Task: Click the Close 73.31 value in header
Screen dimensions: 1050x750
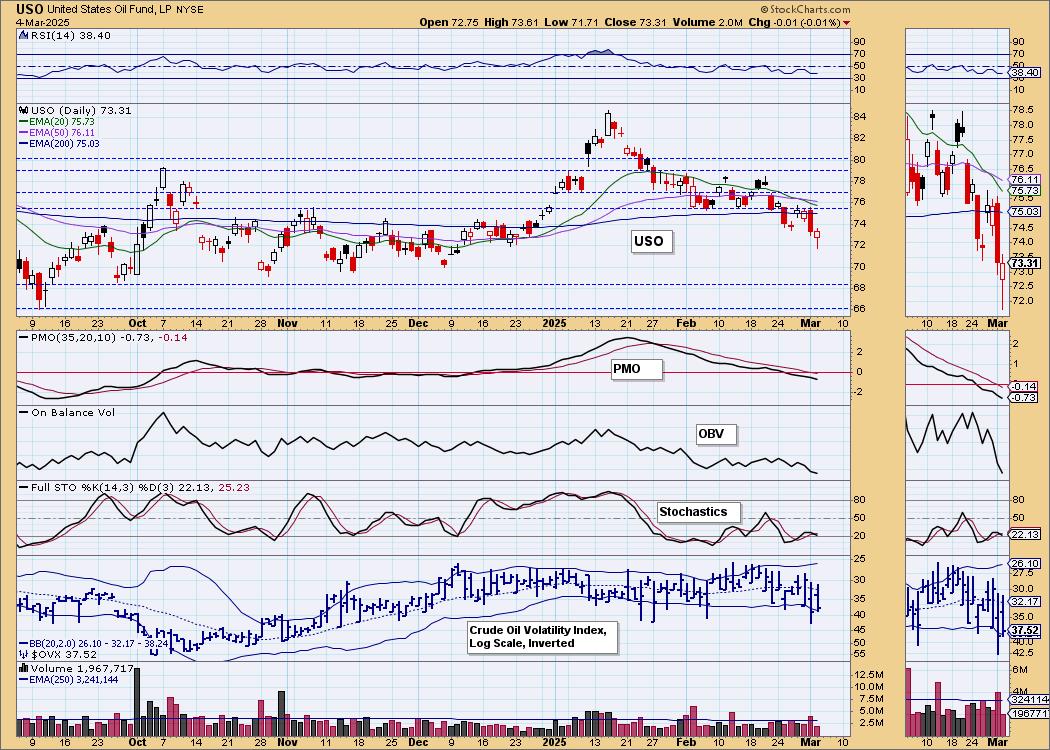Action: click(x=635, y=22)
